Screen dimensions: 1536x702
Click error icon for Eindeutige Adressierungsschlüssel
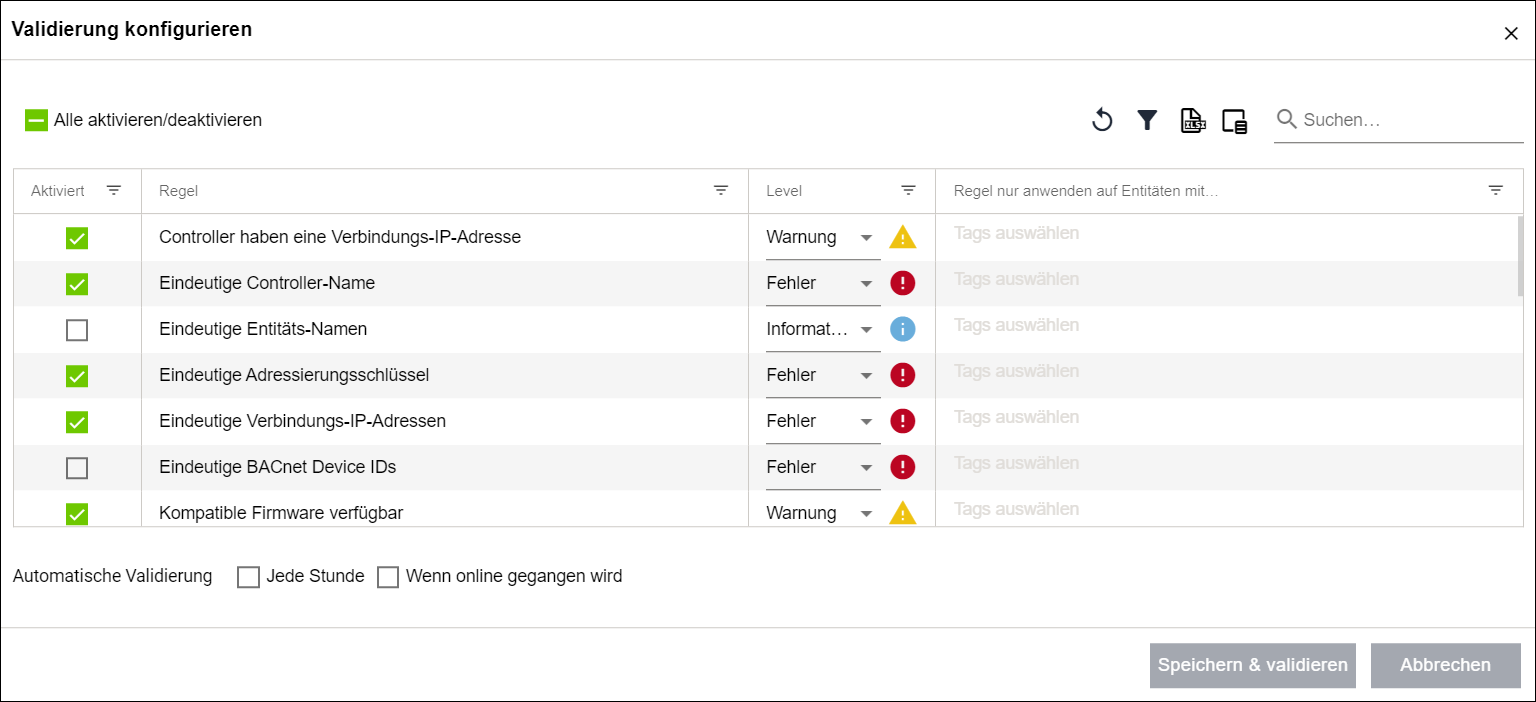point(903,375)
